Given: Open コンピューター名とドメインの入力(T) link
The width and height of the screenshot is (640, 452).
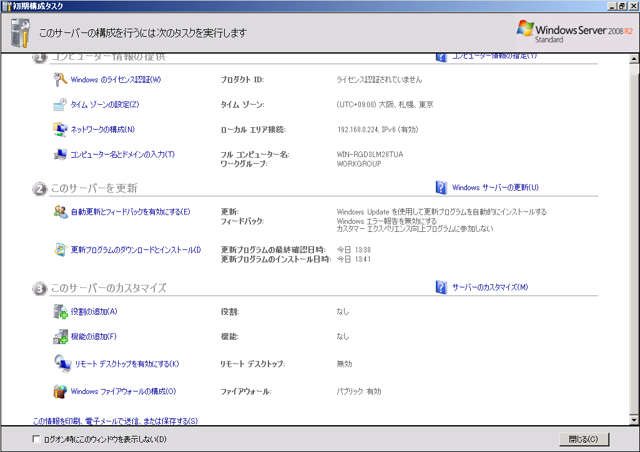Looking at the screenshot, I should [x=122, y=154].
